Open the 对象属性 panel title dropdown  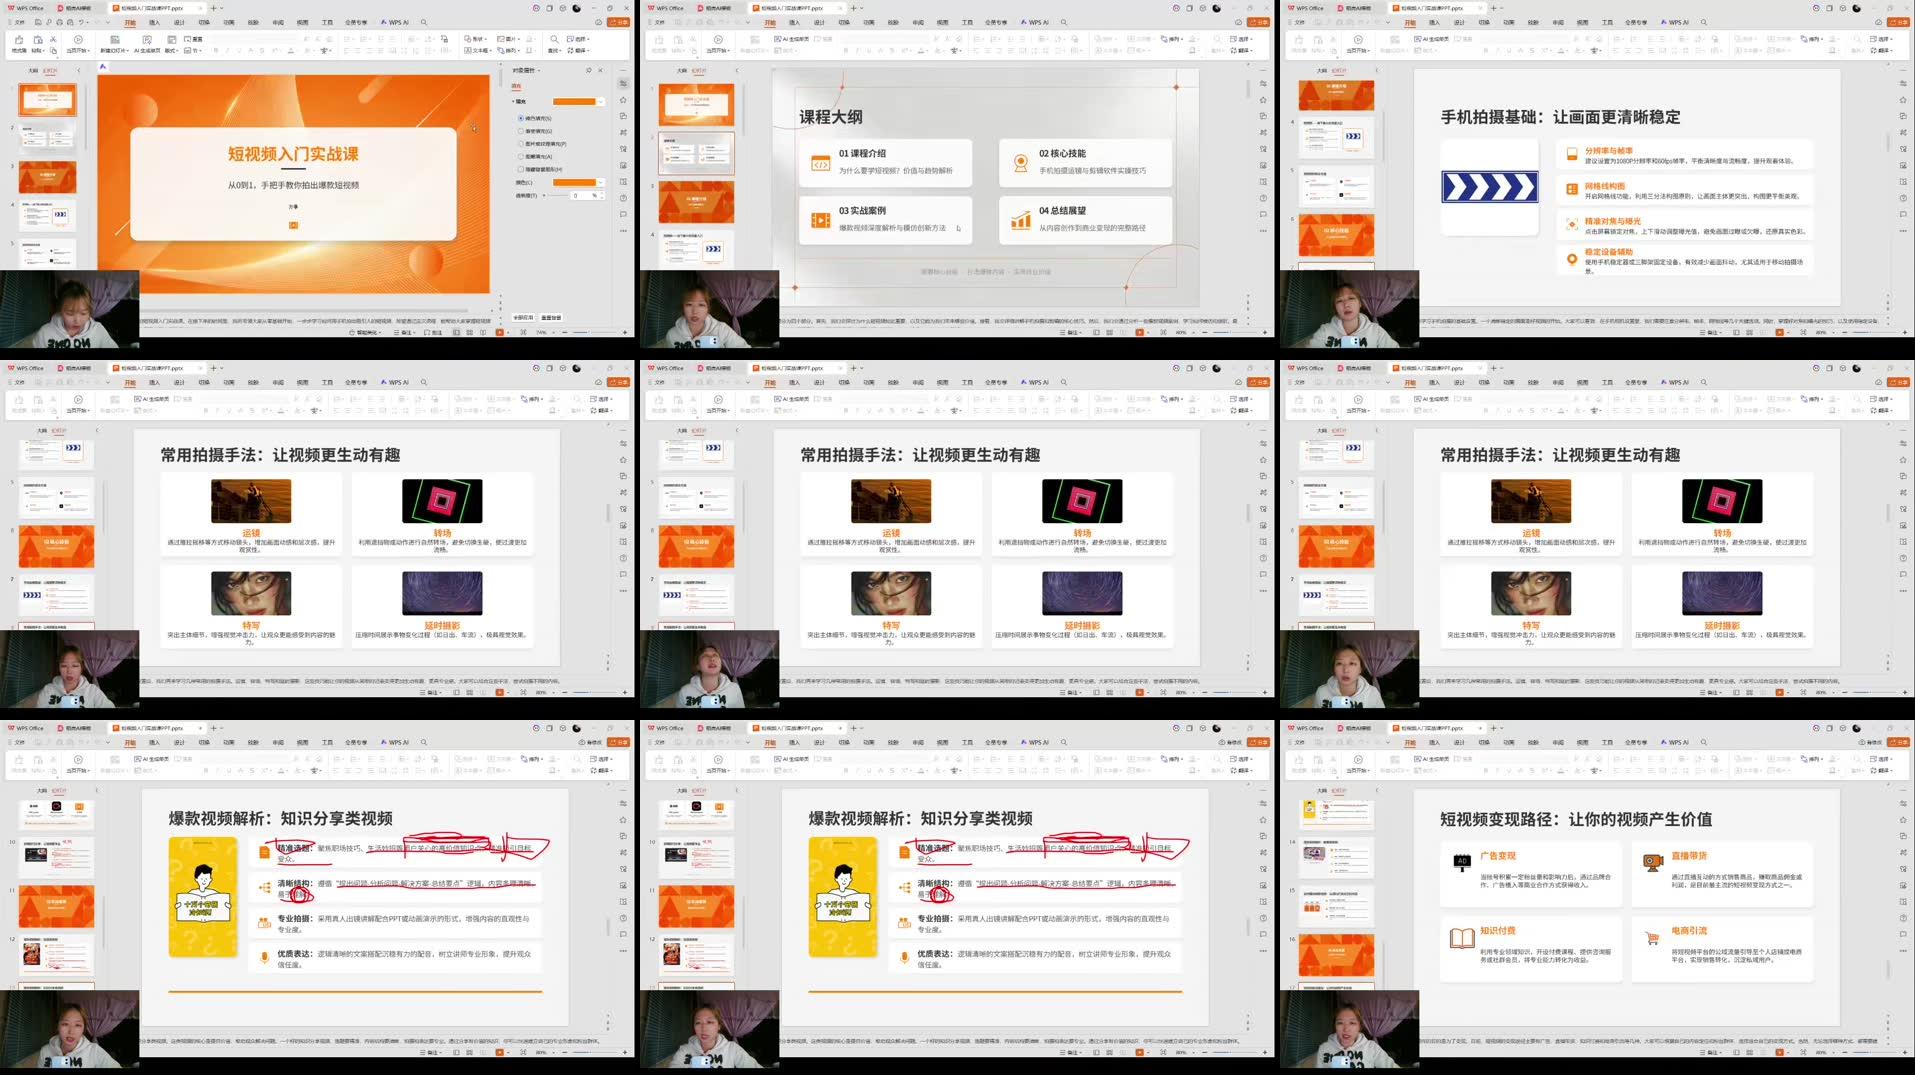540,70
